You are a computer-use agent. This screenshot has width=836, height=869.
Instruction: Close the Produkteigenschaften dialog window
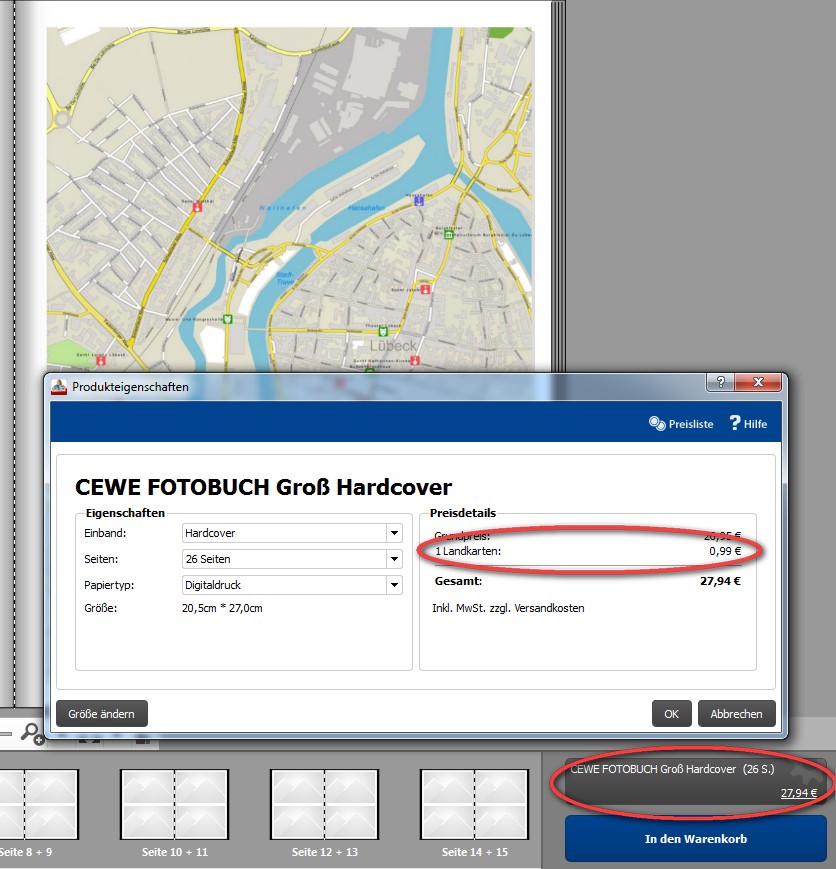tap(759, 384)
